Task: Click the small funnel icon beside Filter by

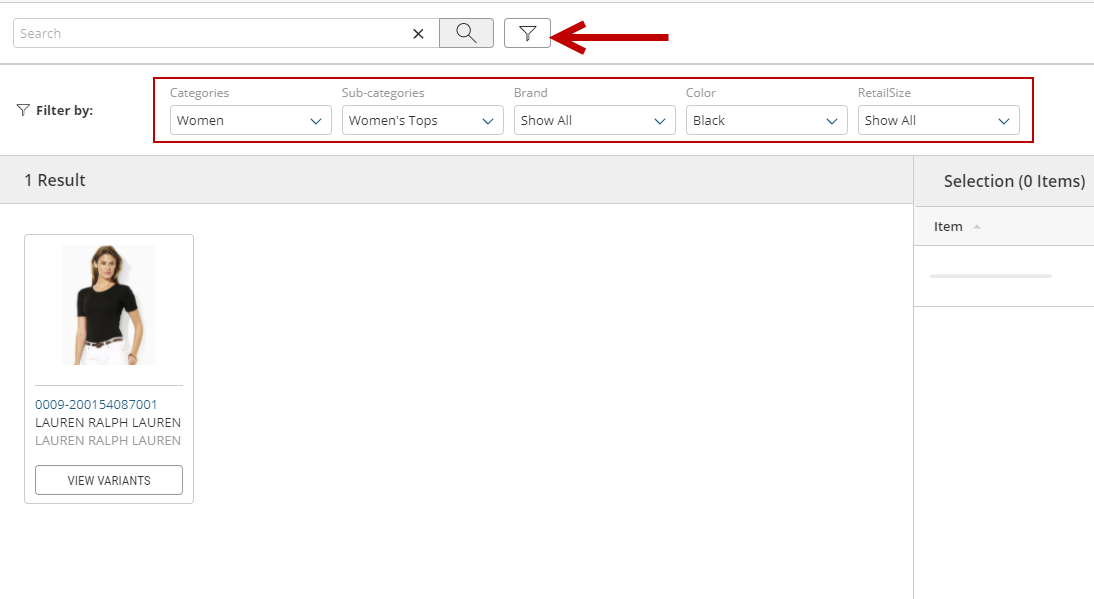Action: [x=23, y=110]
